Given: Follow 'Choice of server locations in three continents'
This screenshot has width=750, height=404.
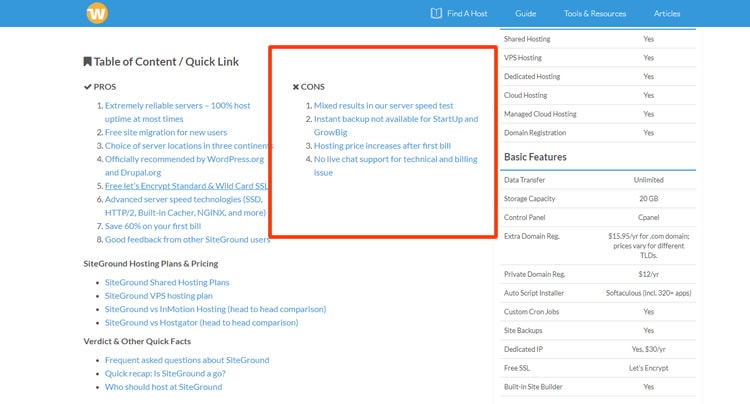Looking at the screenshot, I should (x=189, y=145).
